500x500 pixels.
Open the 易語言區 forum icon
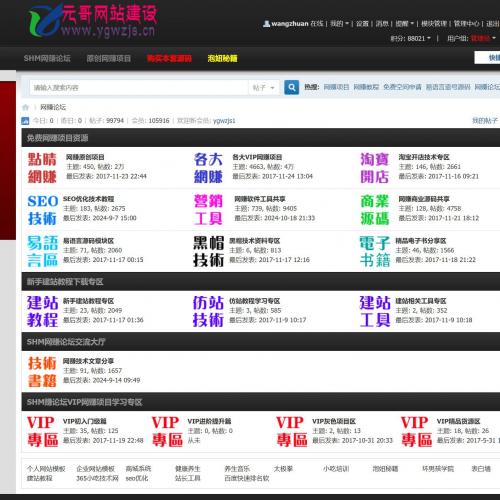click(x=42, y=251)
